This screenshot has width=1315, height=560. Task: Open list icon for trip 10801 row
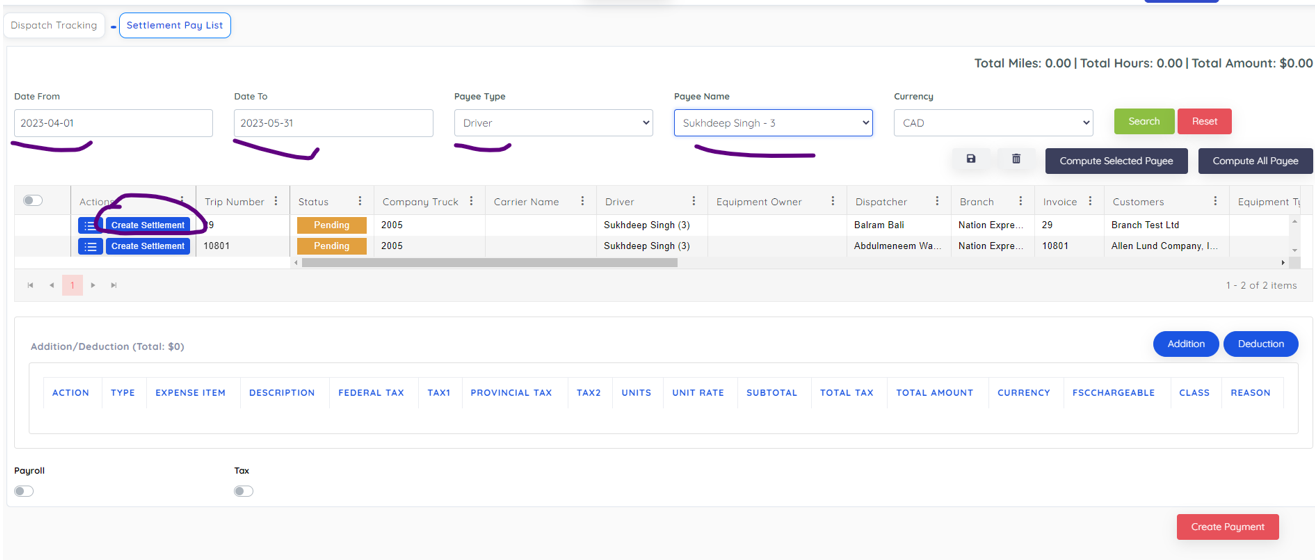pyautogui.click(x=90, y=246)
